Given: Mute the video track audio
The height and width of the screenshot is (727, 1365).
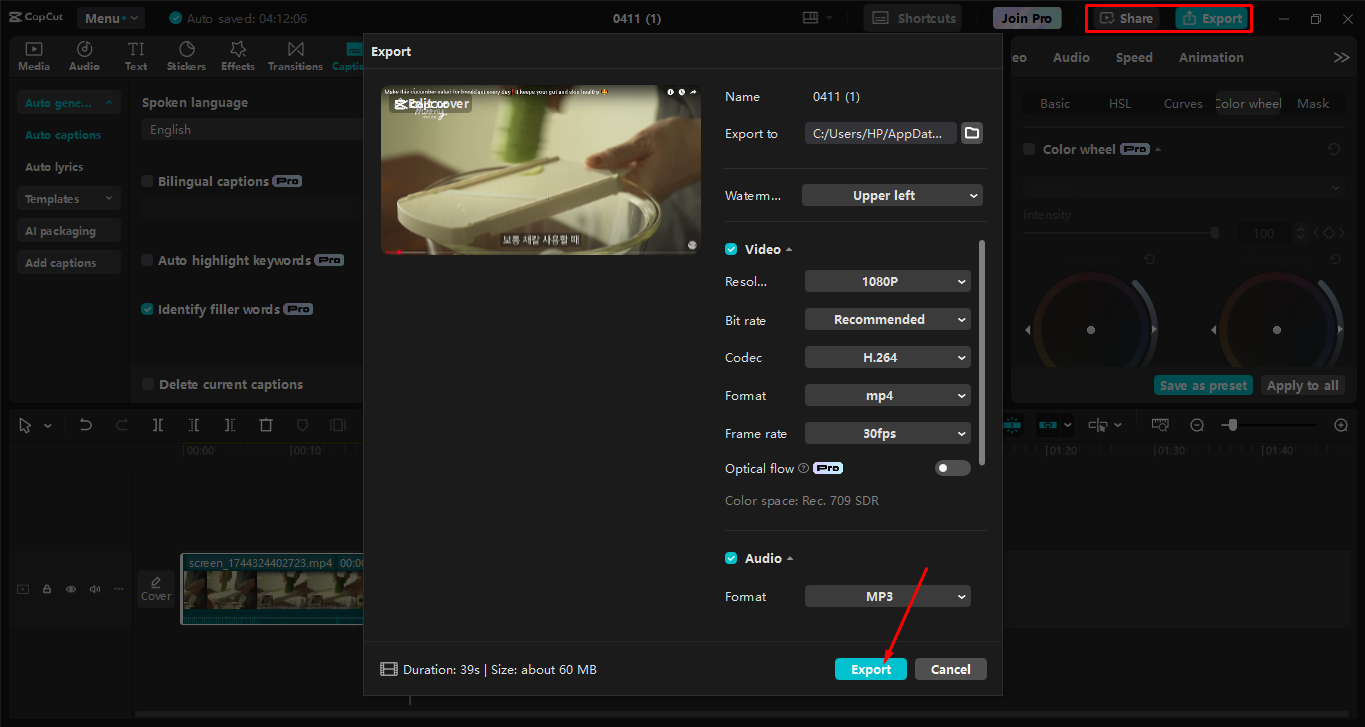Looking at the screenshot, I should click(x=94, y=589).
